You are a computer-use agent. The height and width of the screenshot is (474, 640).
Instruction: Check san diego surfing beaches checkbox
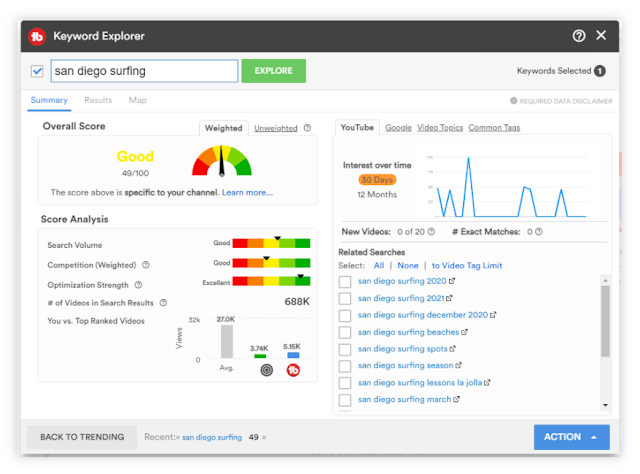click(345, 332)
